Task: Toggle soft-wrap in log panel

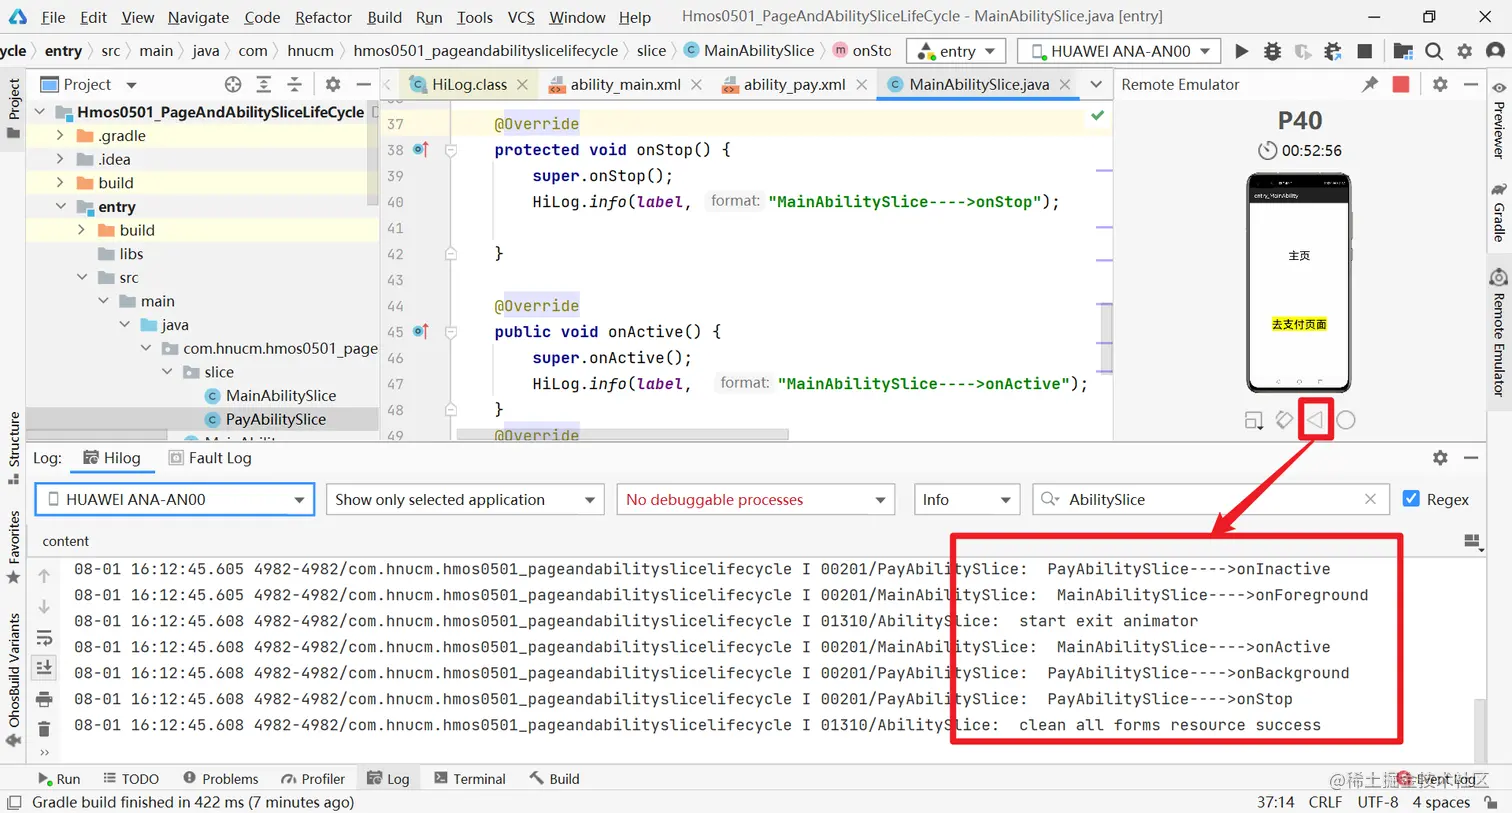Action: [x=44, y=637]
